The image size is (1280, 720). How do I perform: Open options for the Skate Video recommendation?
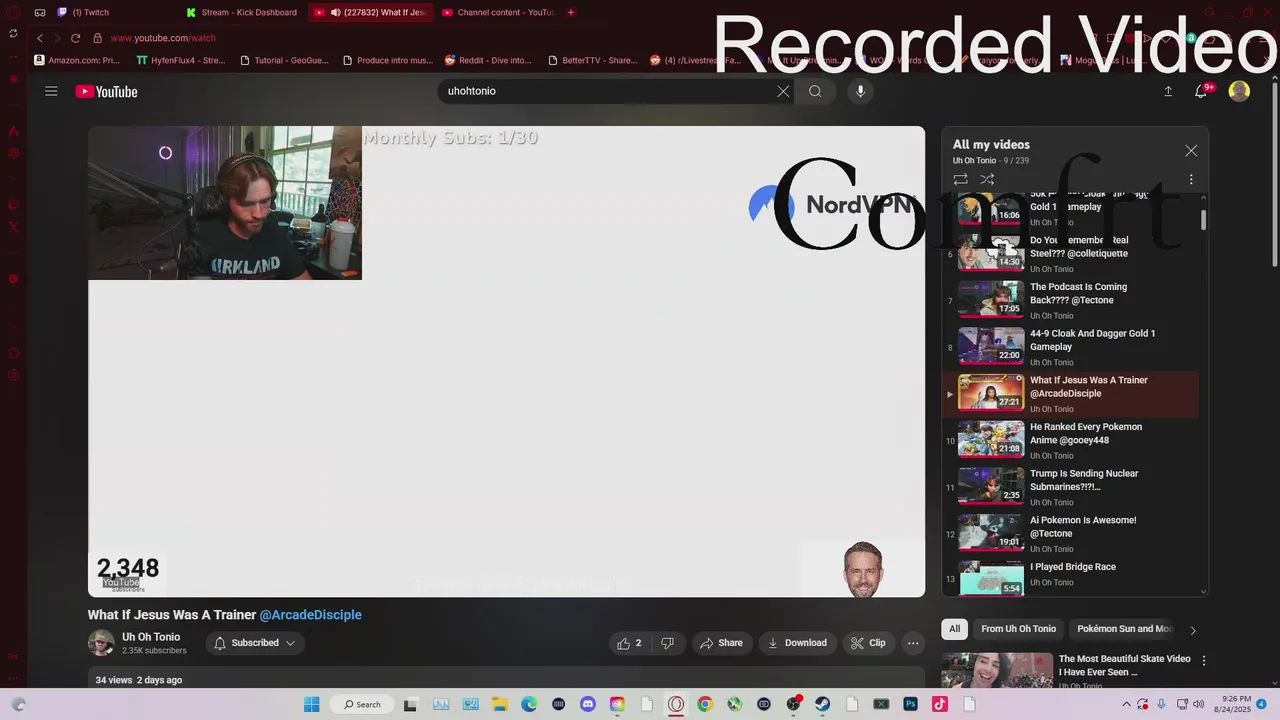tap(1204, 661)
